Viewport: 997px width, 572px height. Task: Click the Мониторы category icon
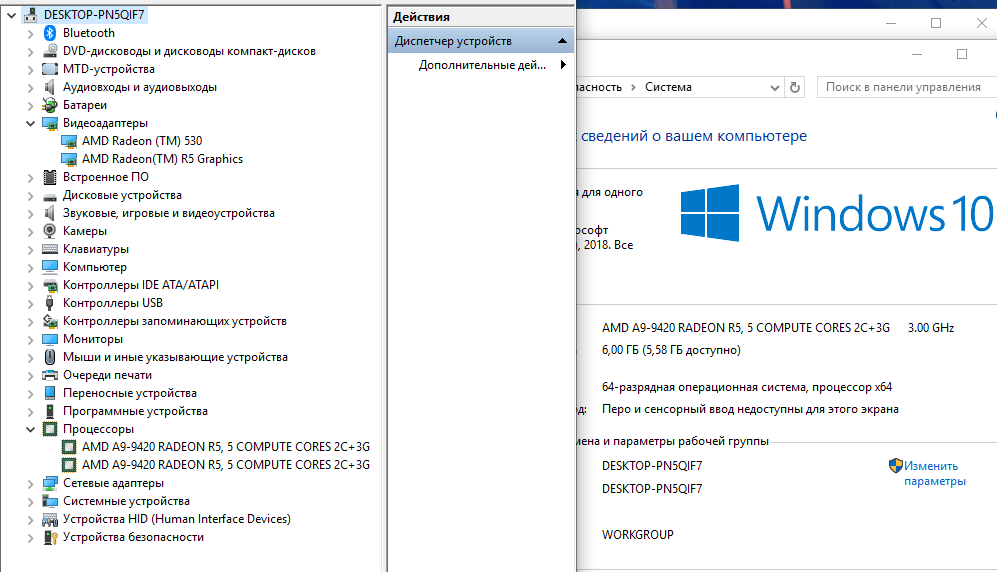point(50,339)
